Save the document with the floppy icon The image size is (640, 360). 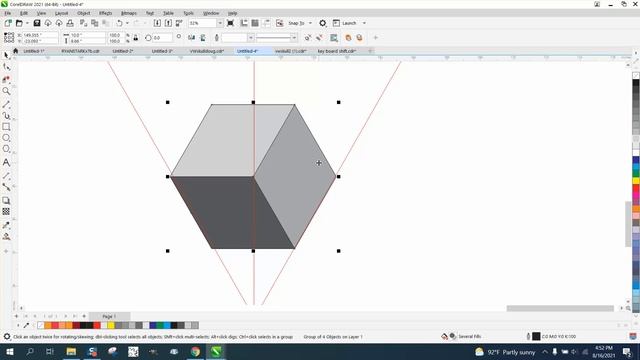coord(37,23)
